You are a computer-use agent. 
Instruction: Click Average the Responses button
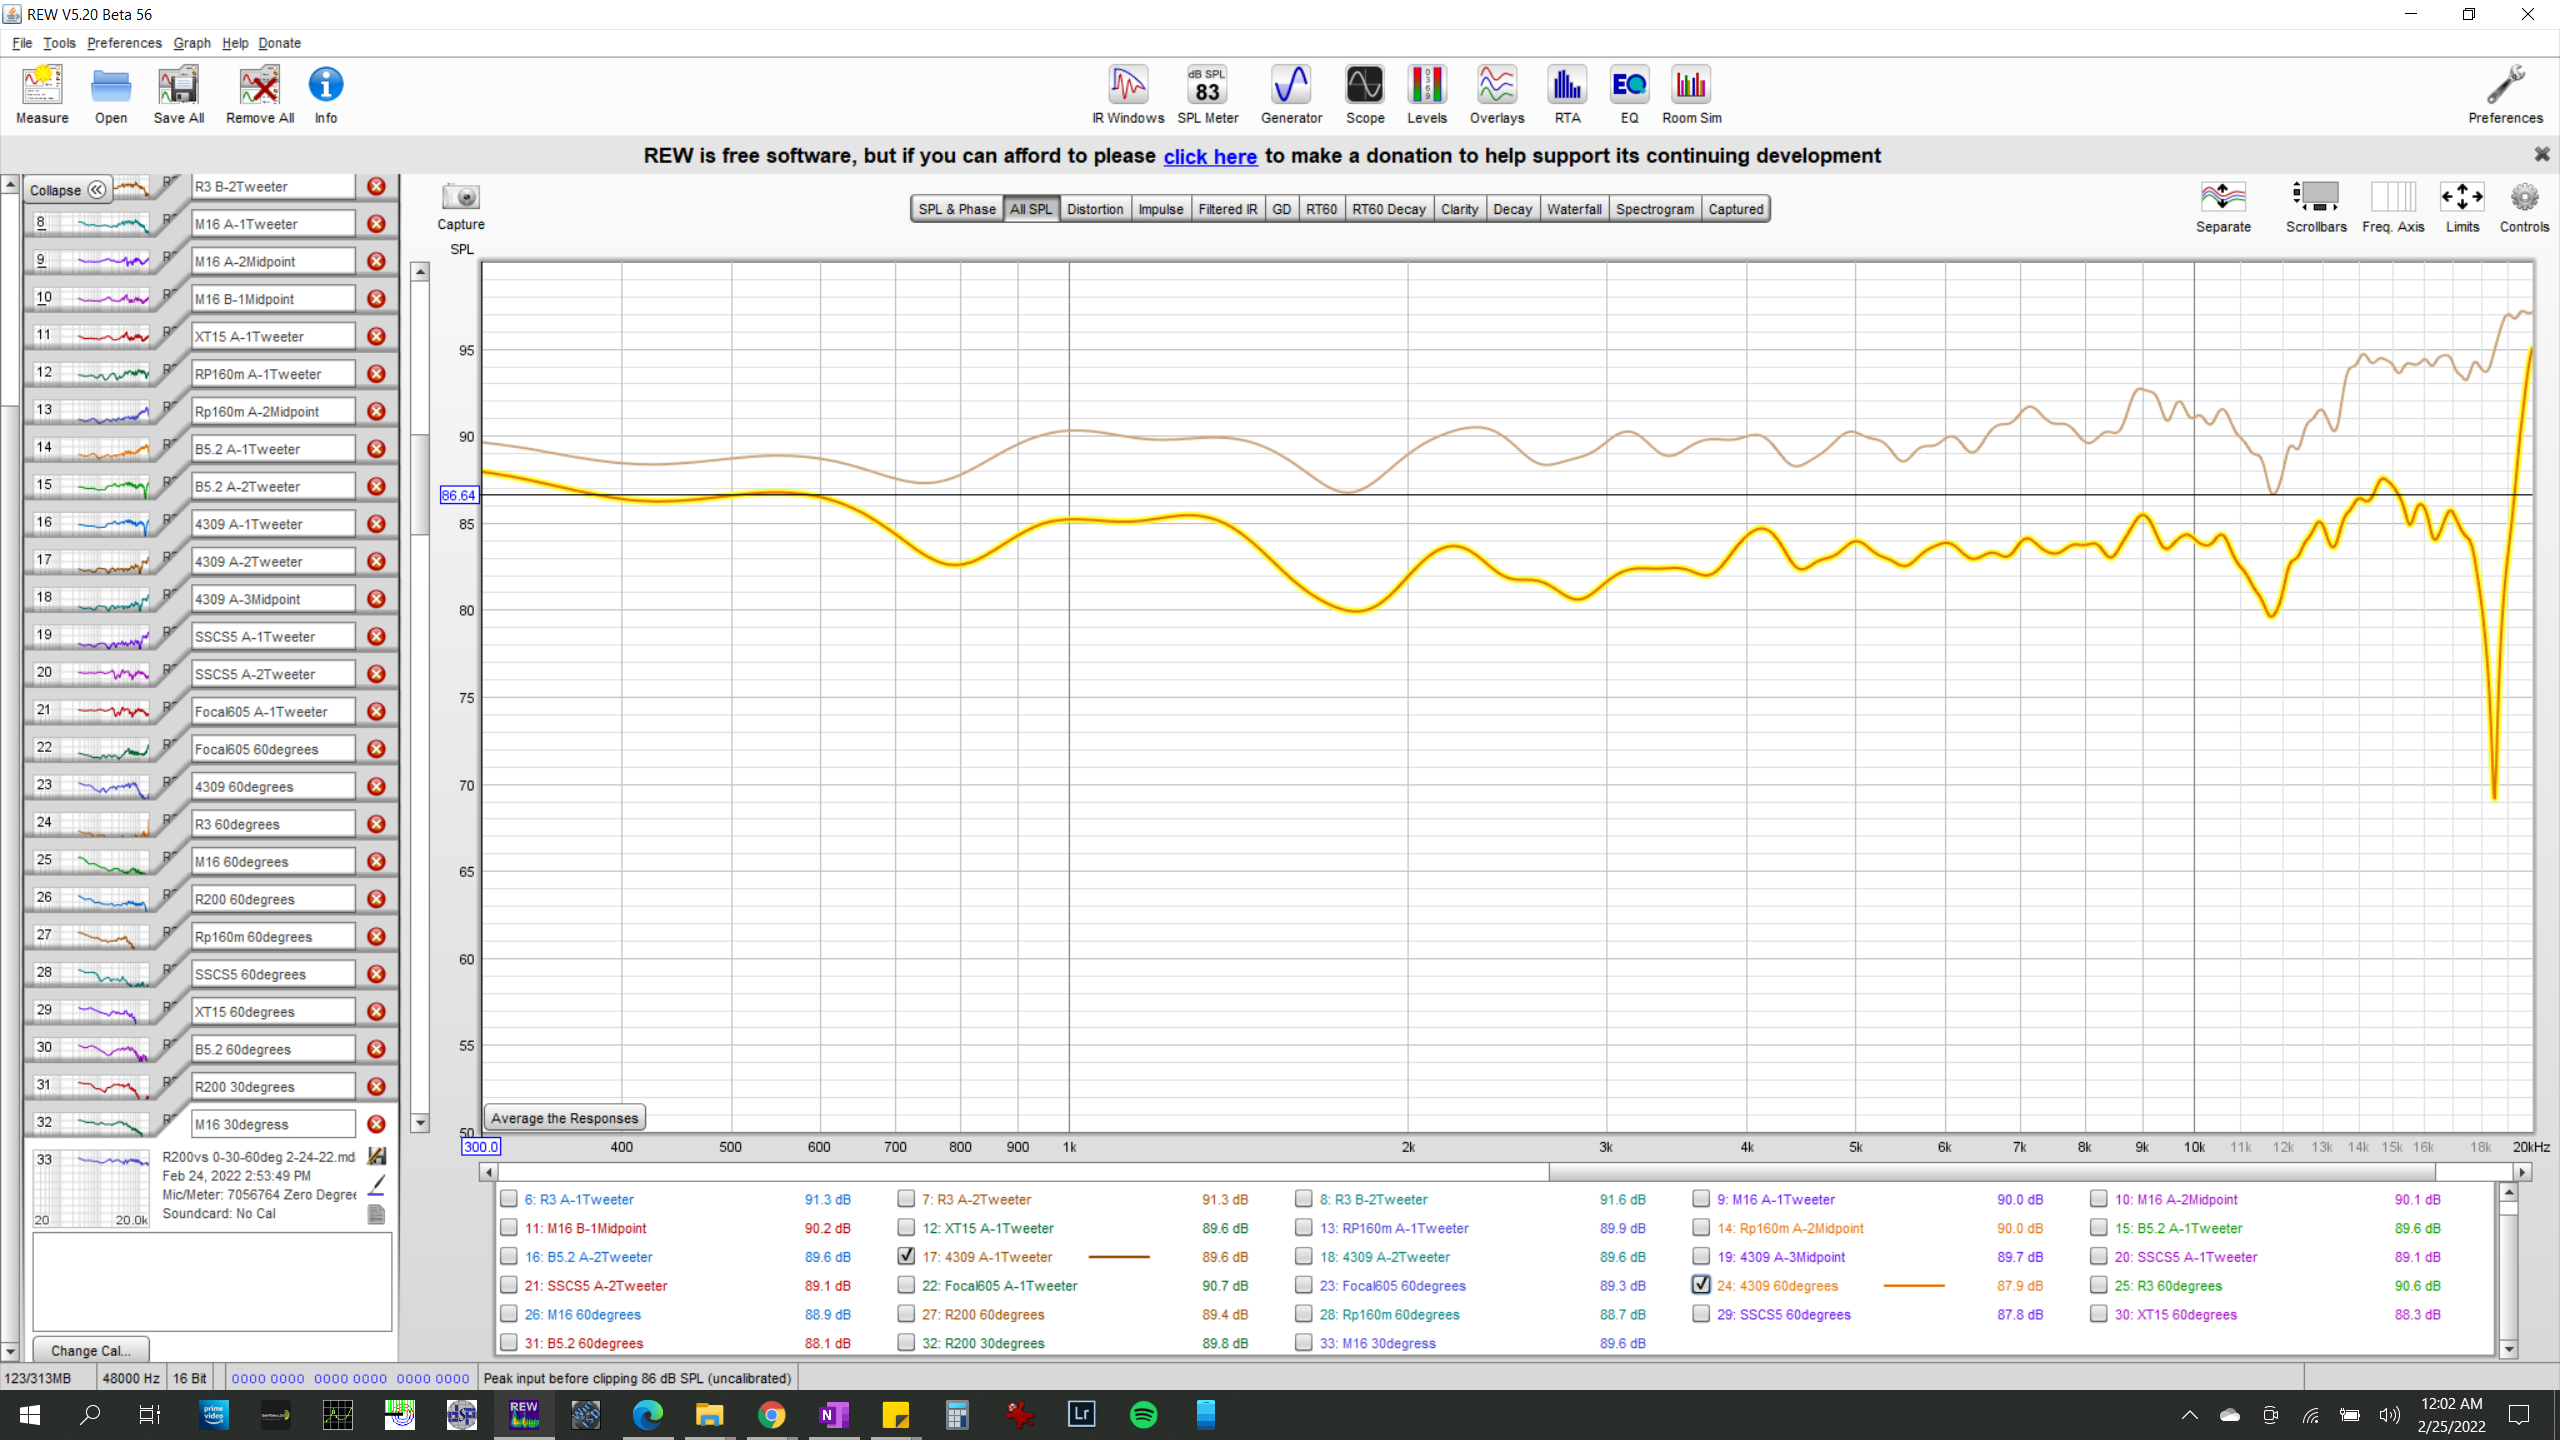pyautogui.click(x=564, y=1118)
